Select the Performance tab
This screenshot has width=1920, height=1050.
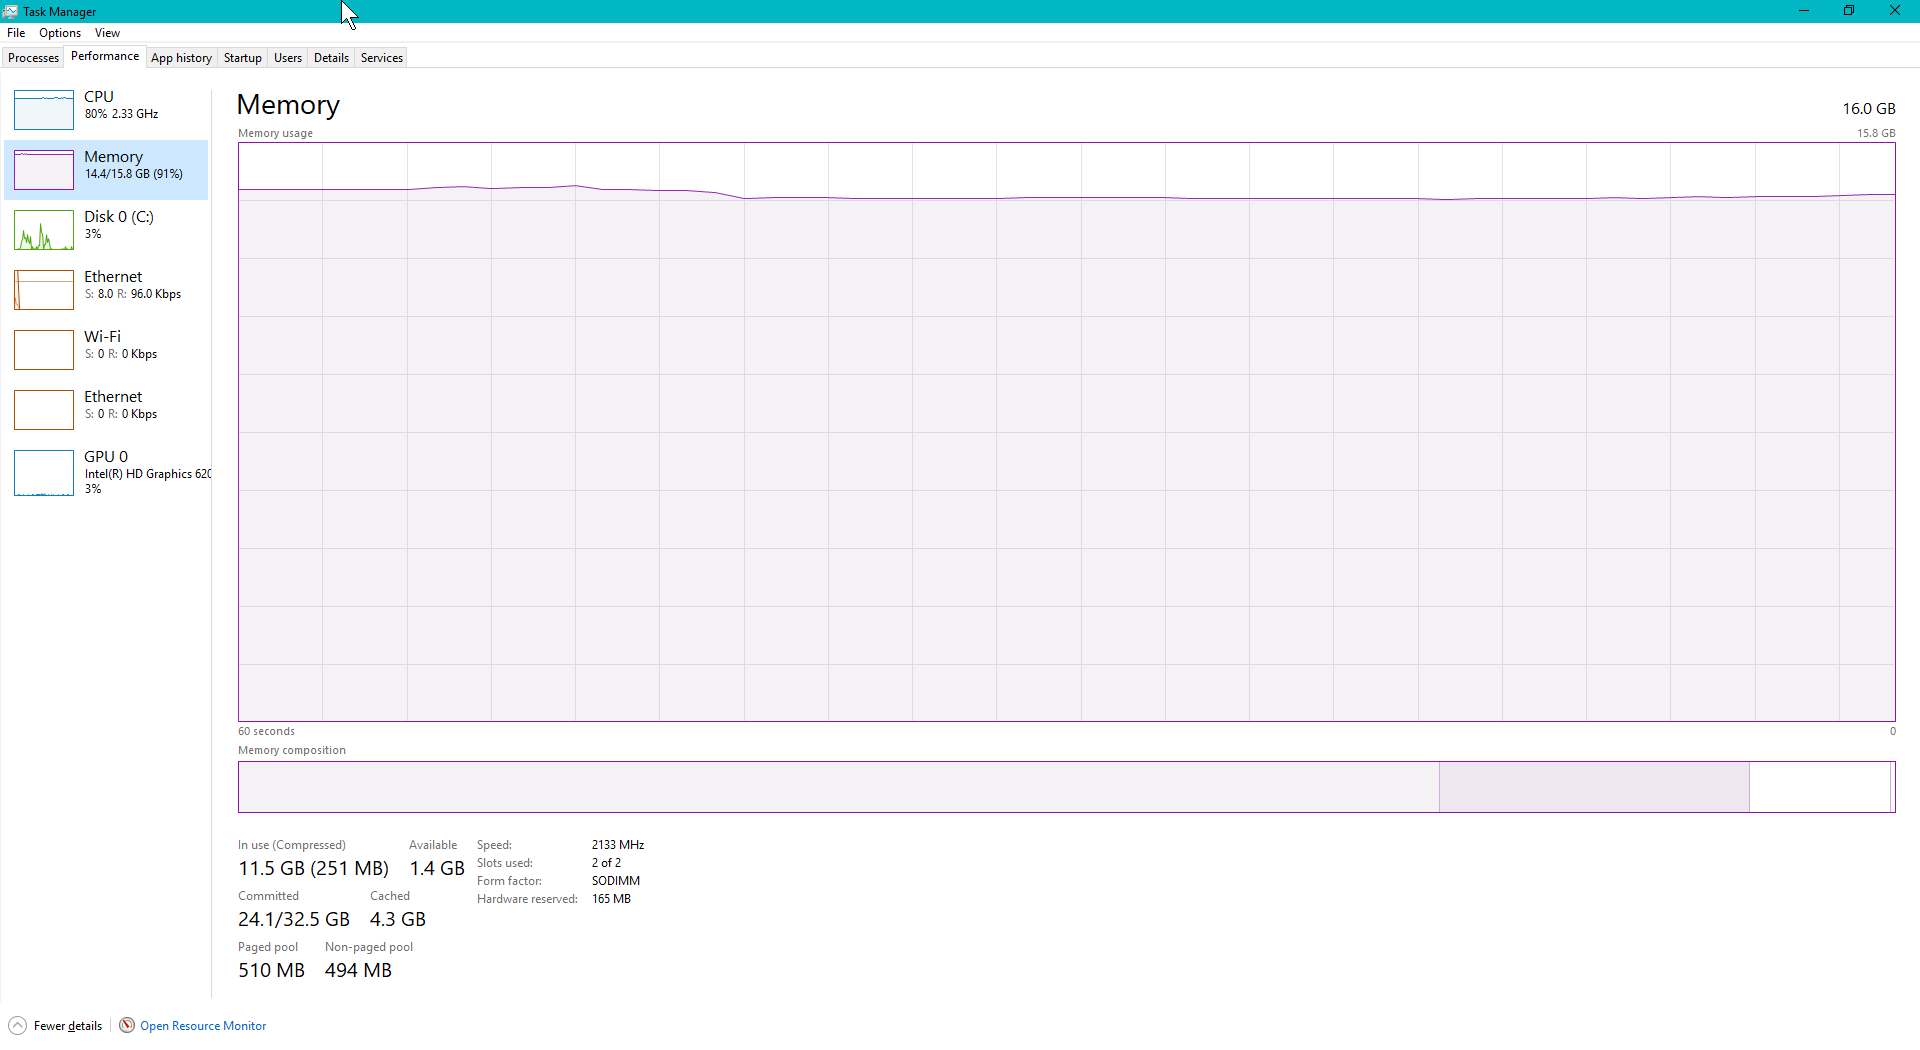(105, 56)
